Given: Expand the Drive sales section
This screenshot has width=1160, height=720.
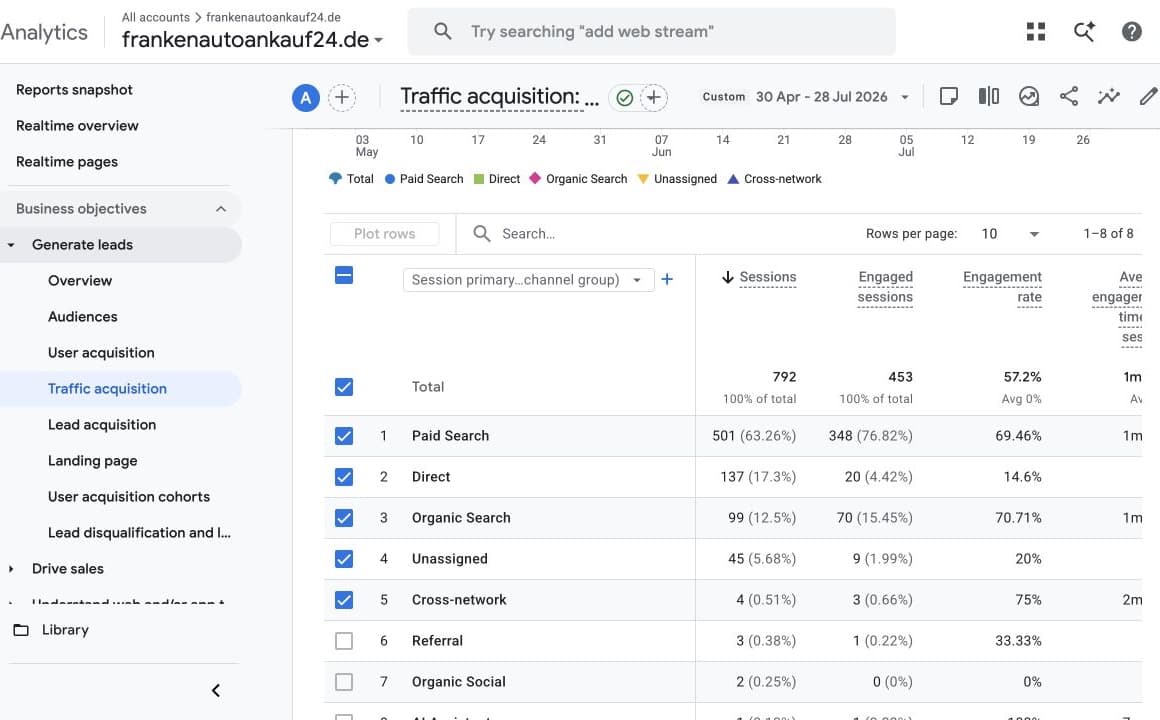Looking at the screenshot, I should pyautogui.click(x=11, y=569).
